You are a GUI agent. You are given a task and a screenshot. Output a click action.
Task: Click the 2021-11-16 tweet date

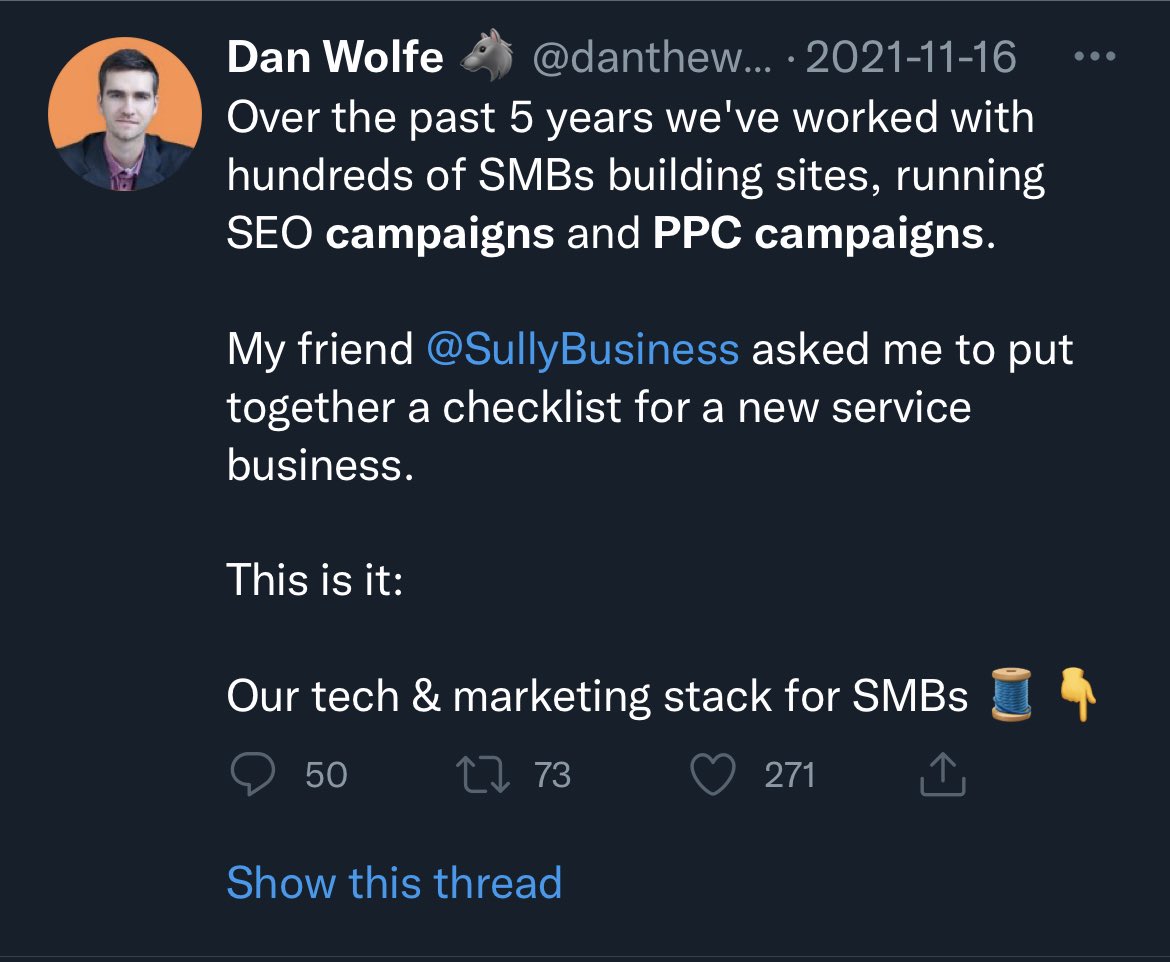click(x=910, y=58)
